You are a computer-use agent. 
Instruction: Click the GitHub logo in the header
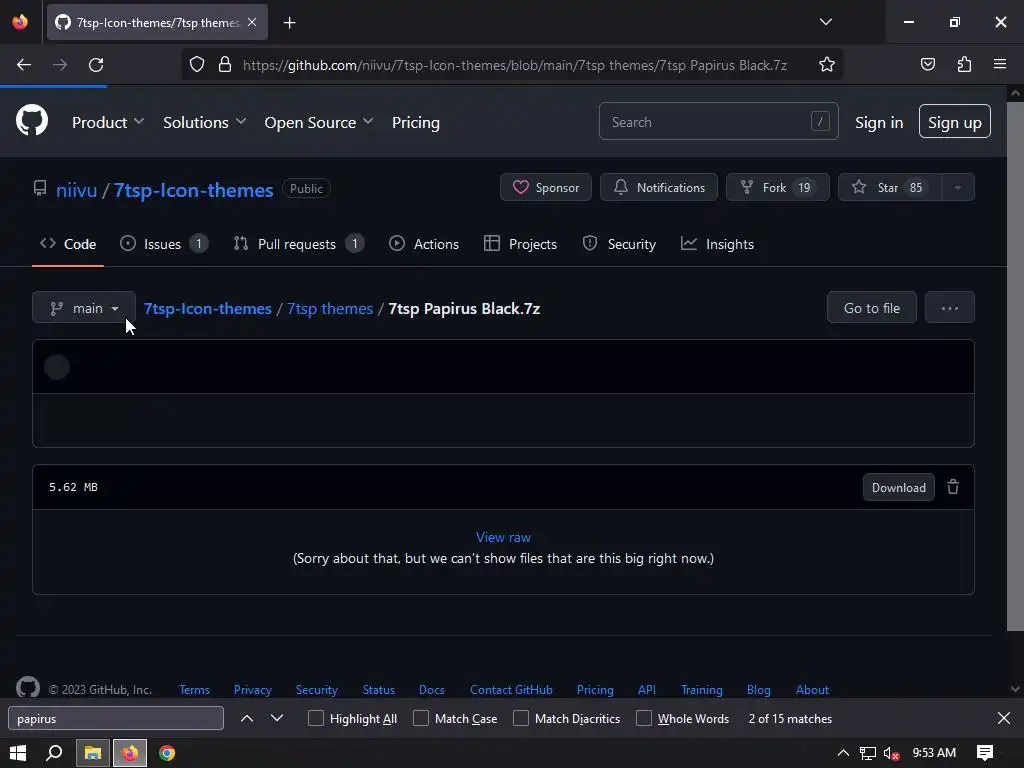(x=32, y=121)
